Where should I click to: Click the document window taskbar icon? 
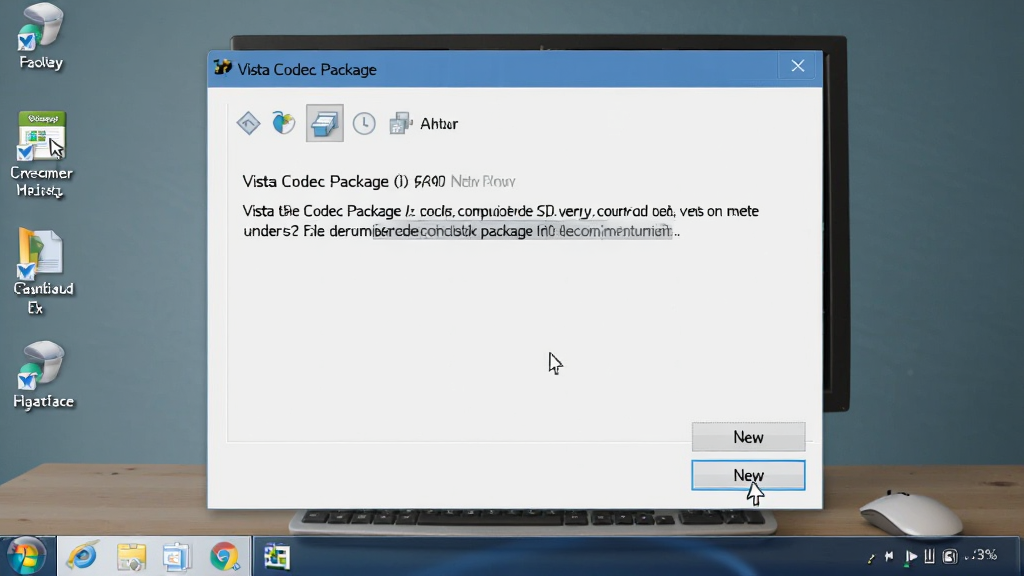176,557
